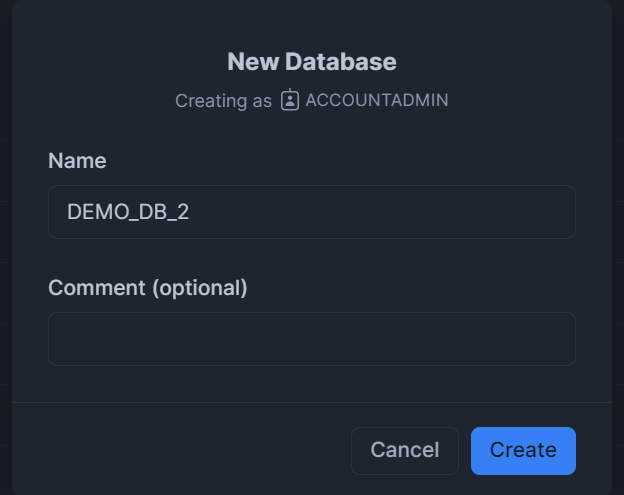Click the "Creating as" text
The height and width of the screenshot is (495, 624).
[223, 101]
